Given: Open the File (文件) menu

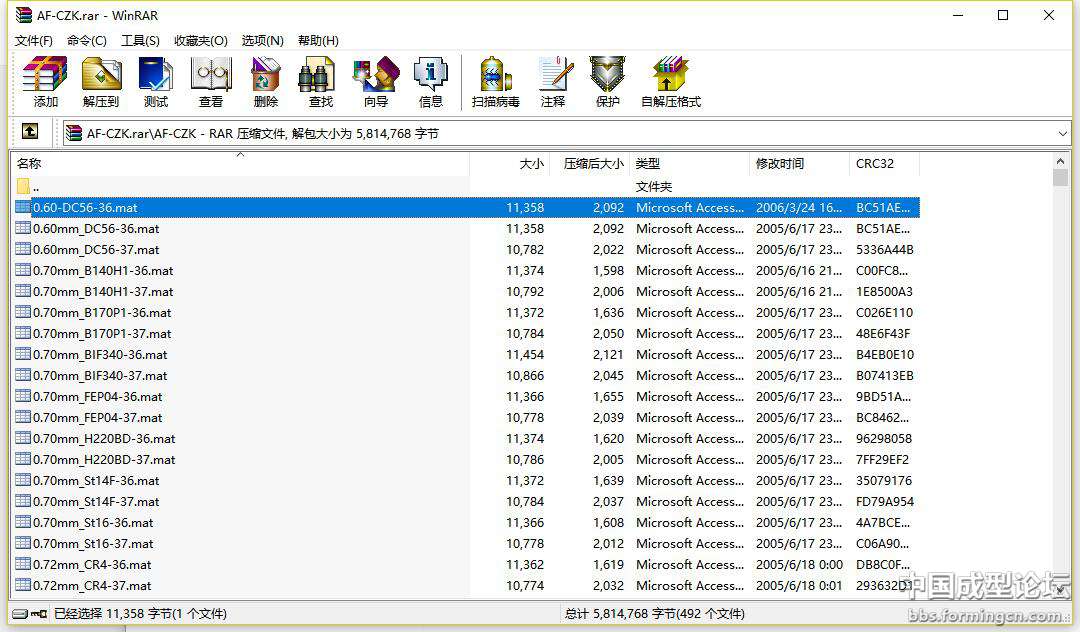Looking at the screenshot, I should coord(33,41).
